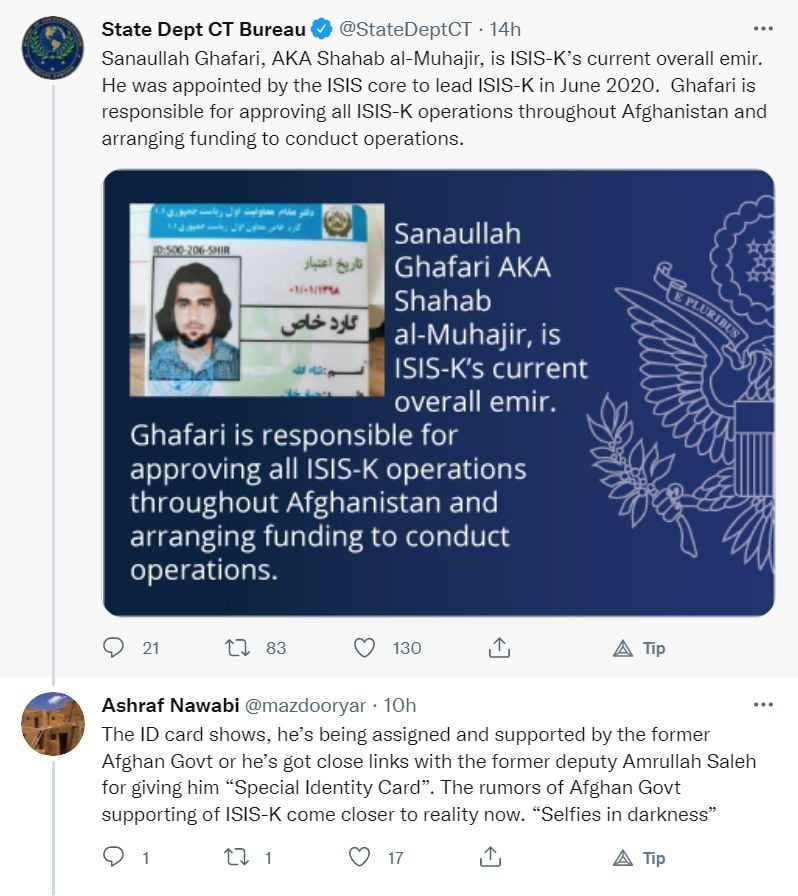Like the State Dept CT Bureau tweet
Image resolution: width=798 pixels, height=896 pixels.
(x=365, y=648)
